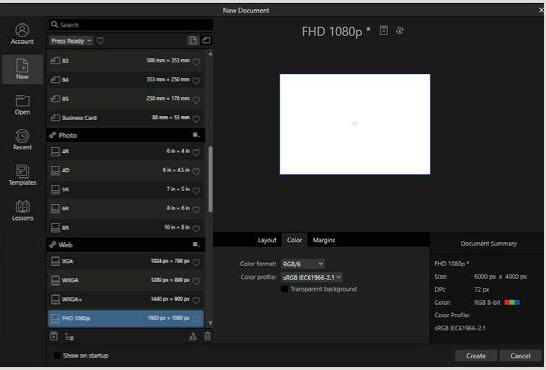Open the Press Ready category dropdown
546x370 pixels.
[x=71, y=41]
